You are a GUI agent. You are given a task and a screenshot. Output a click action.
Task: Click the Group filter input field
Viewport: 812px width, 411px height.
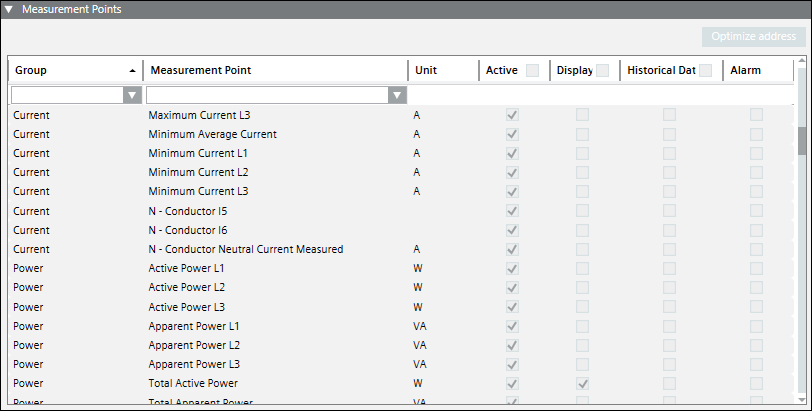(x=66, y=95)
